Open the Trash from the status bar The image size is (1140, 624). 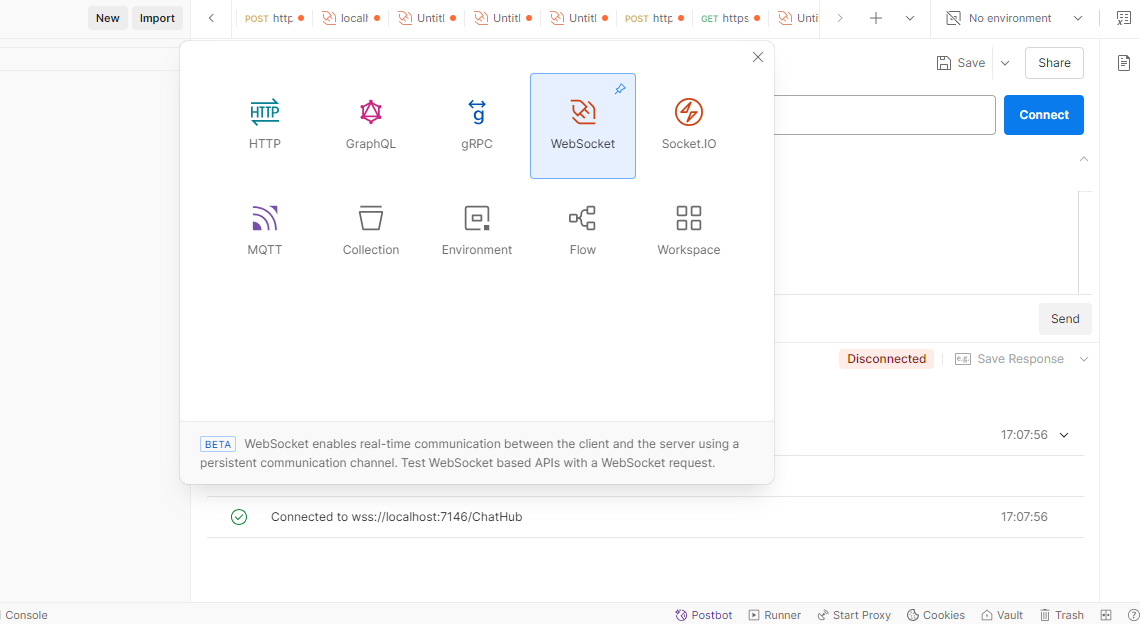[x=1061, y=614]
